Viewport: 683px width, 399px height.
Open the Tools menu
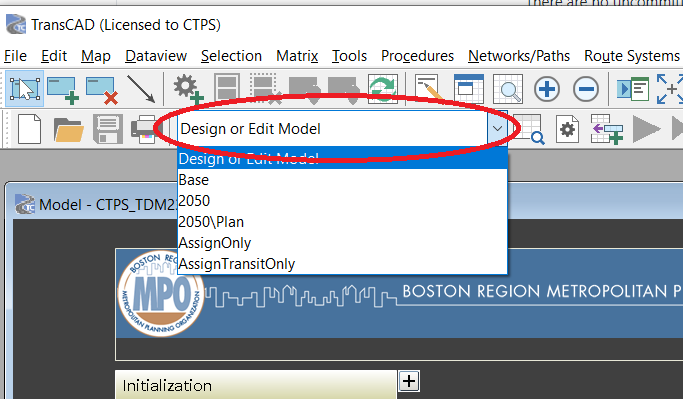[349, 56]
